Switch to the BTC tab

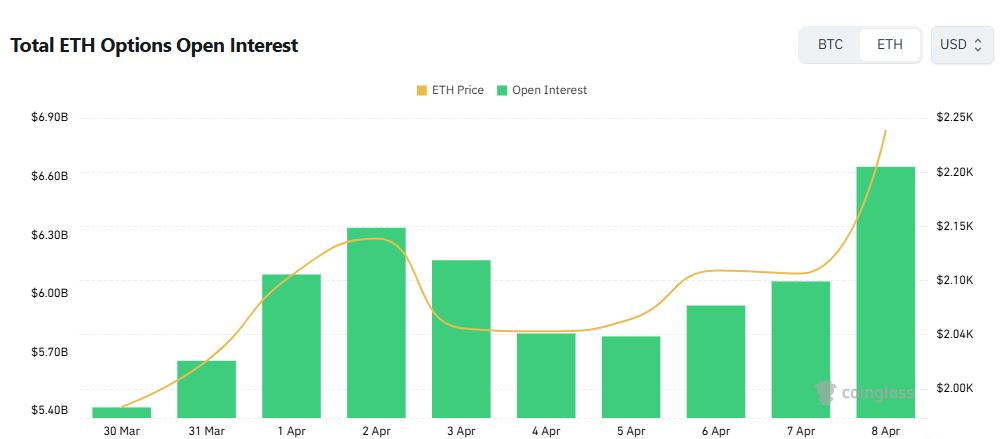(x=830, y=45)
